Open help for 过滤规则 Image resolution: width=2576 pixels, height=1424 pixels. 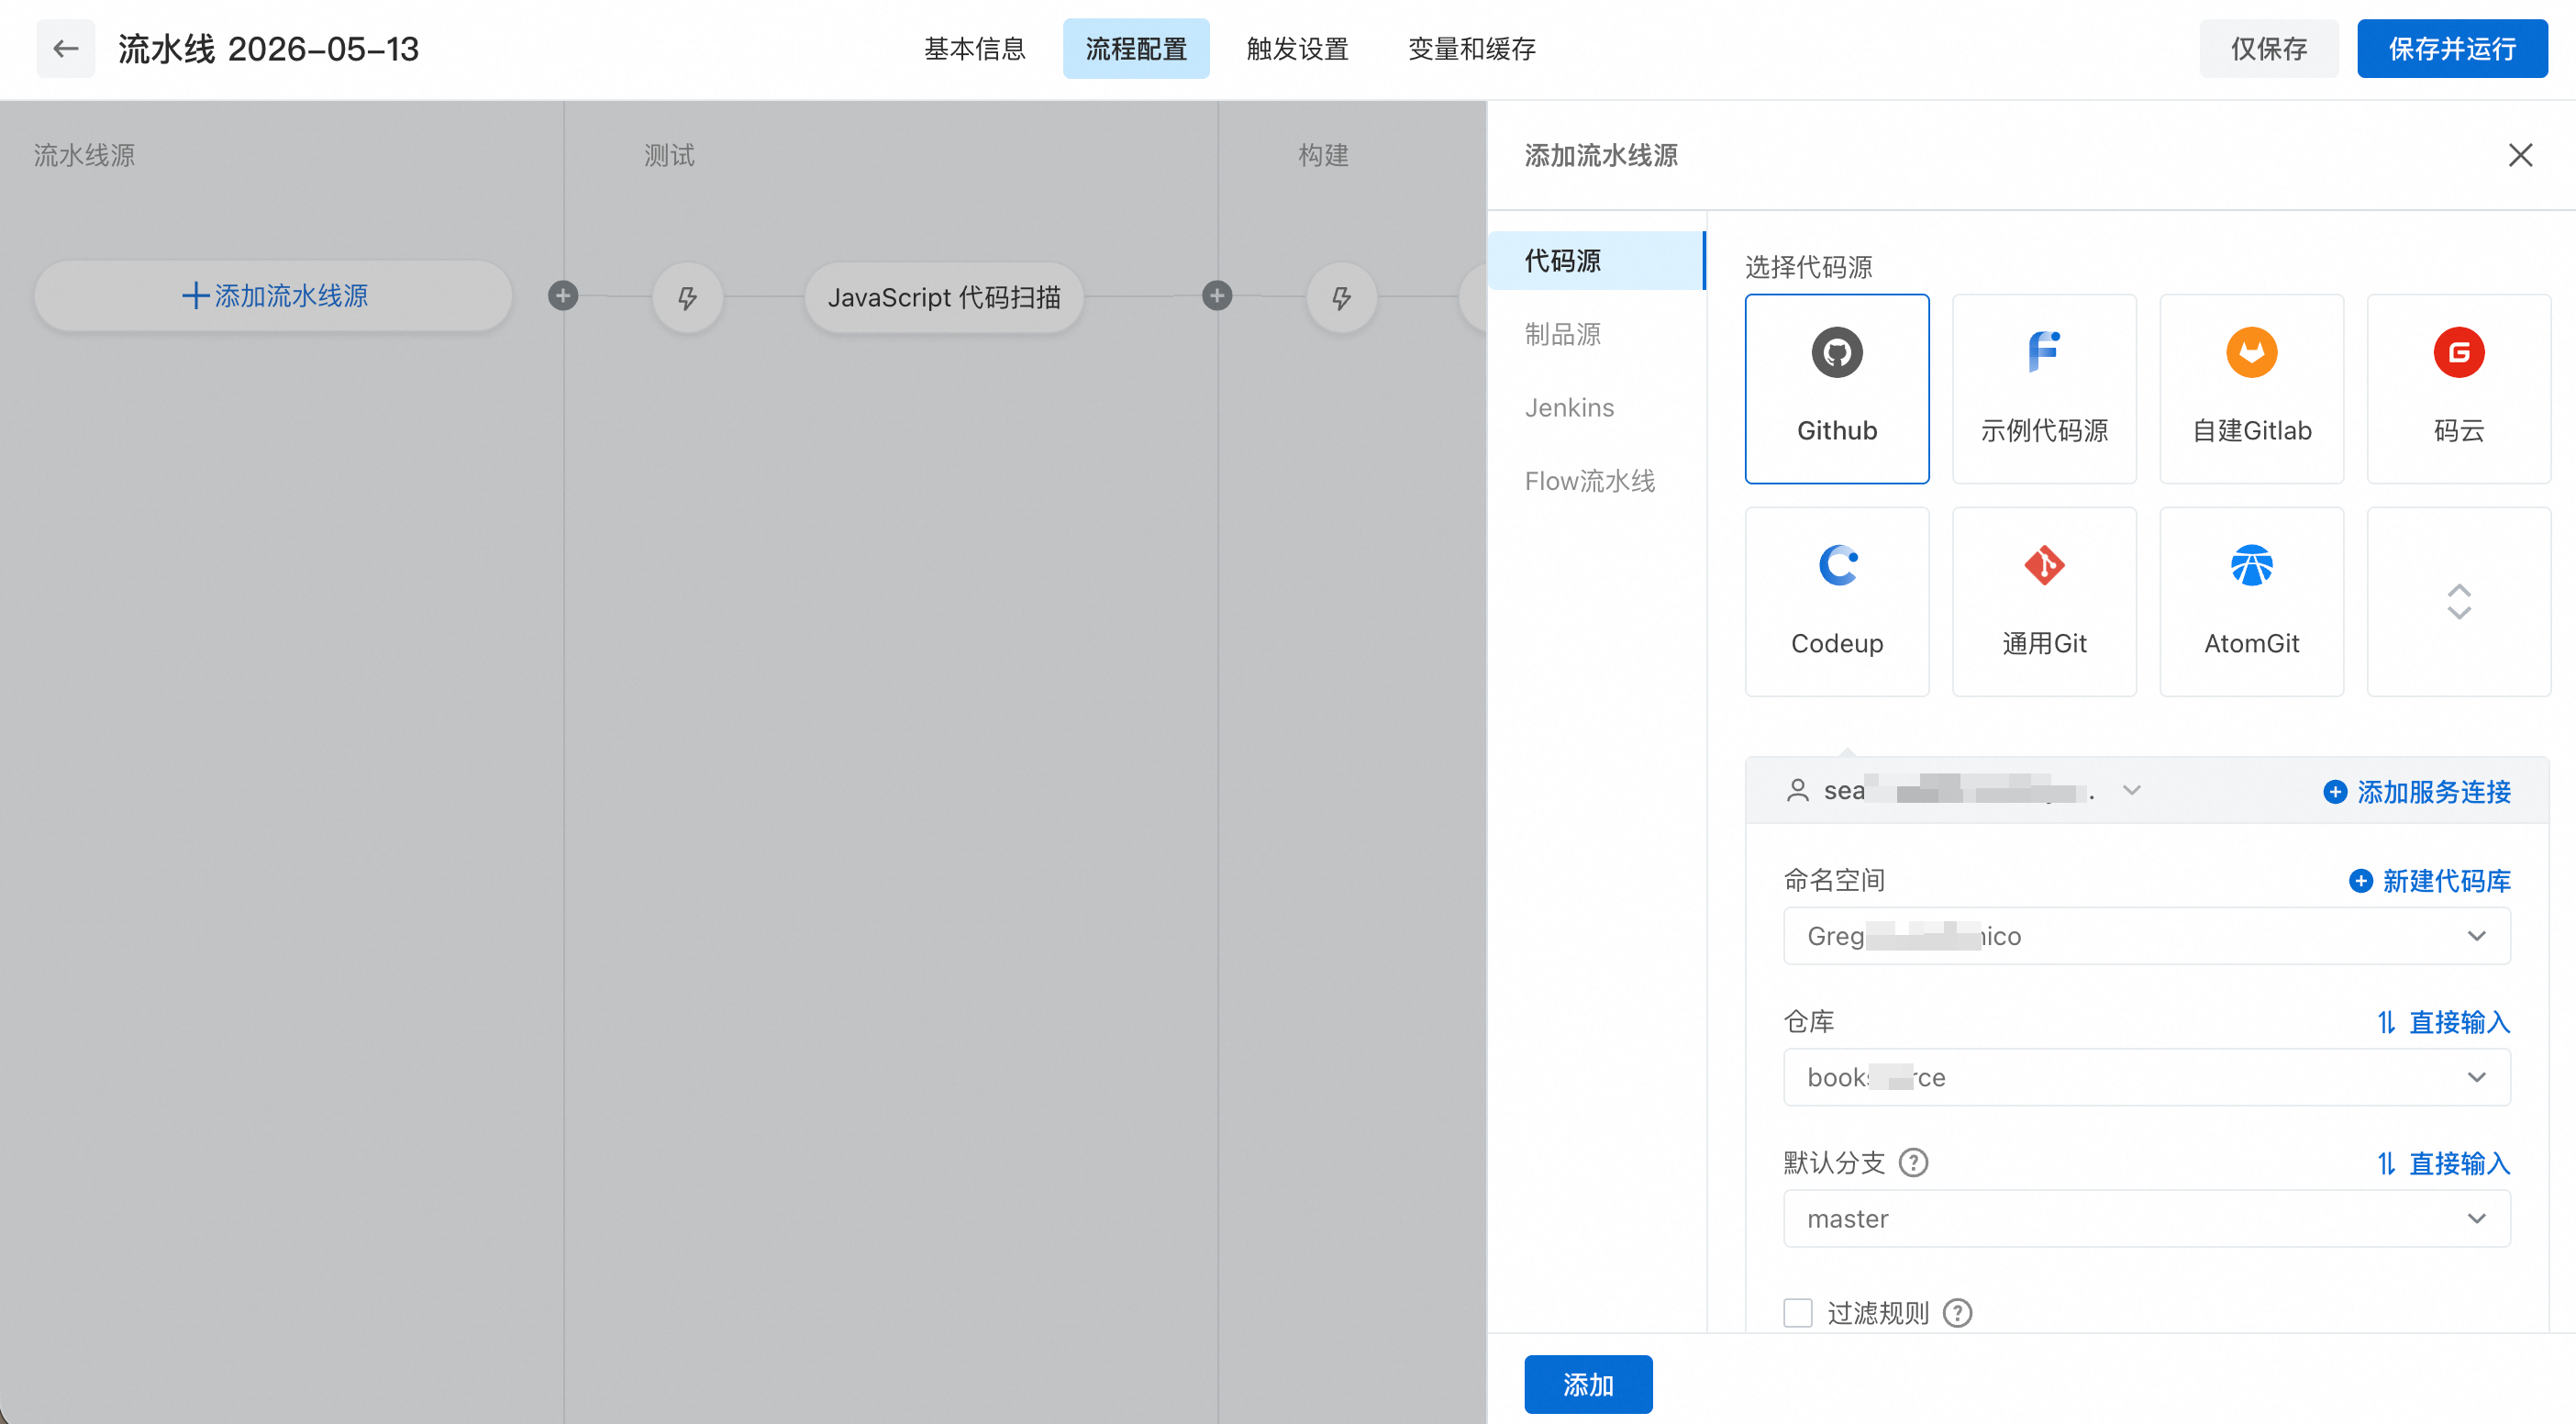1957,1312
